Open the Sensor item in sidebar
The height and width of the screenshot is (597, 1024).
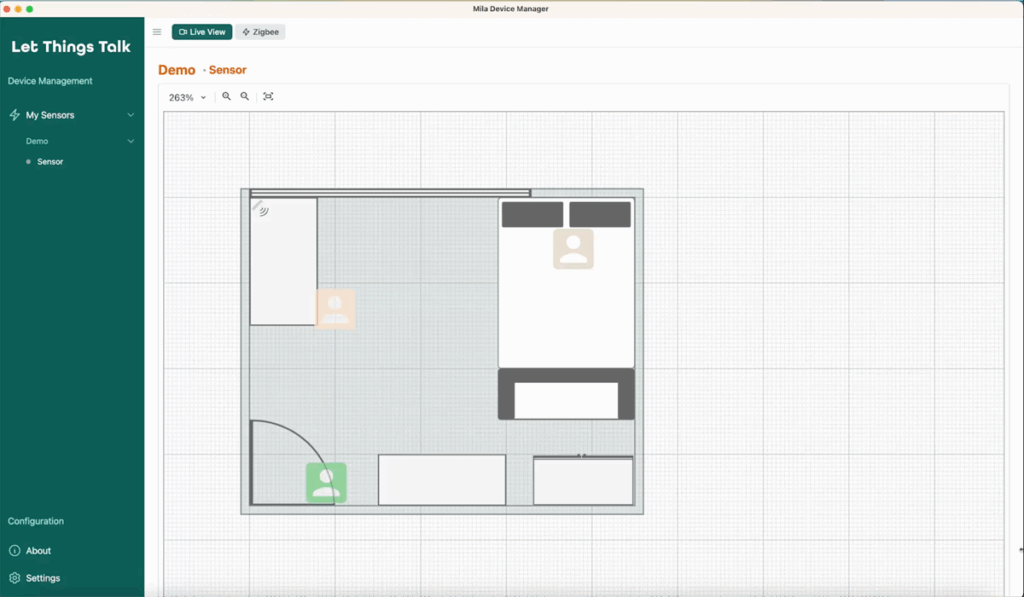coord(50,161)
